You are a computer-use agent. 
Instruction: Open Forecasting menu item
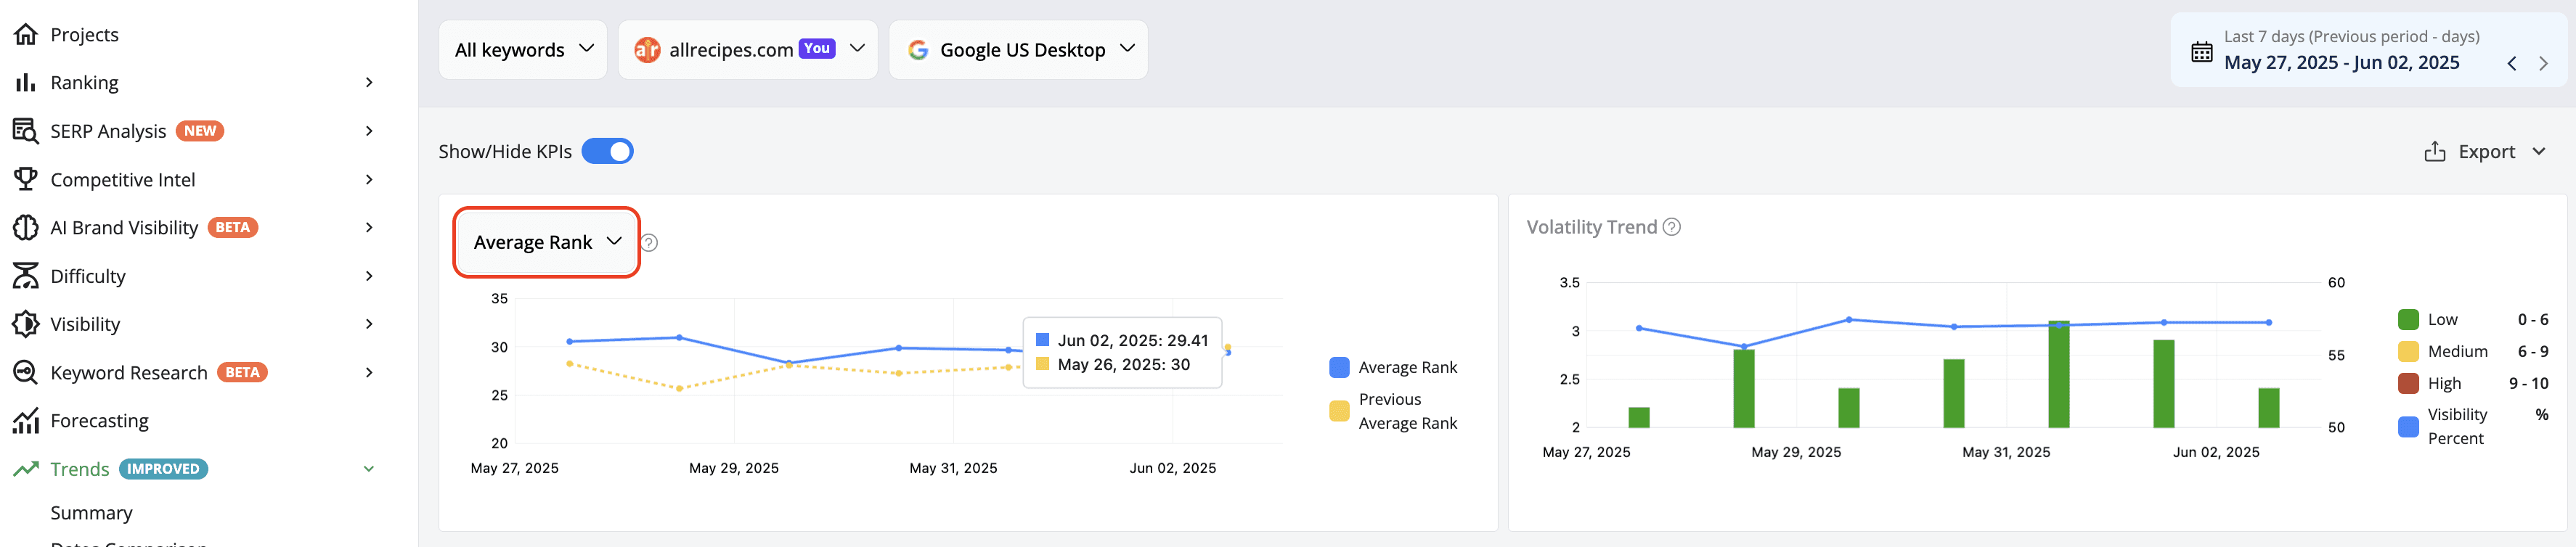pyautogui.click(x=100, y=421)
